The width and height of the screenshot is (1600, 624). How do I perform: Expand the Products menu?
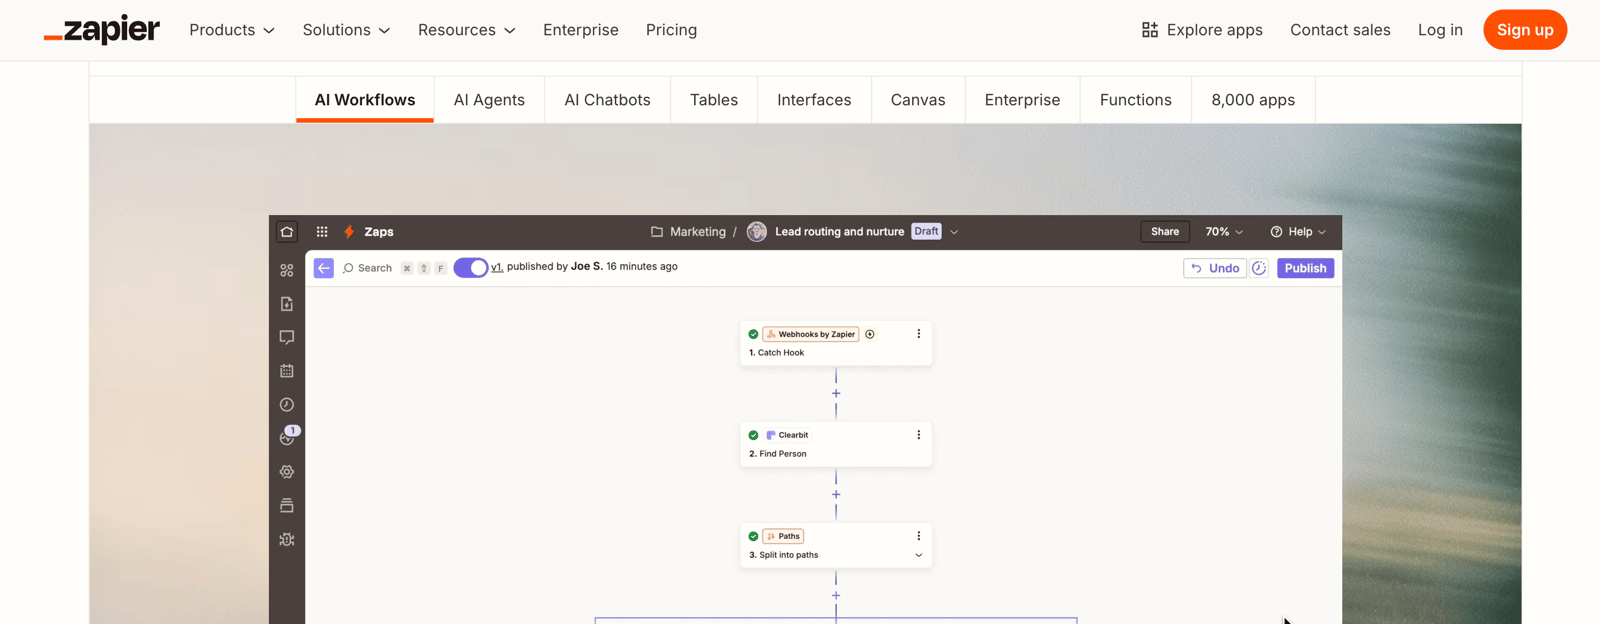pyautogui.click(x=232, y=30)
